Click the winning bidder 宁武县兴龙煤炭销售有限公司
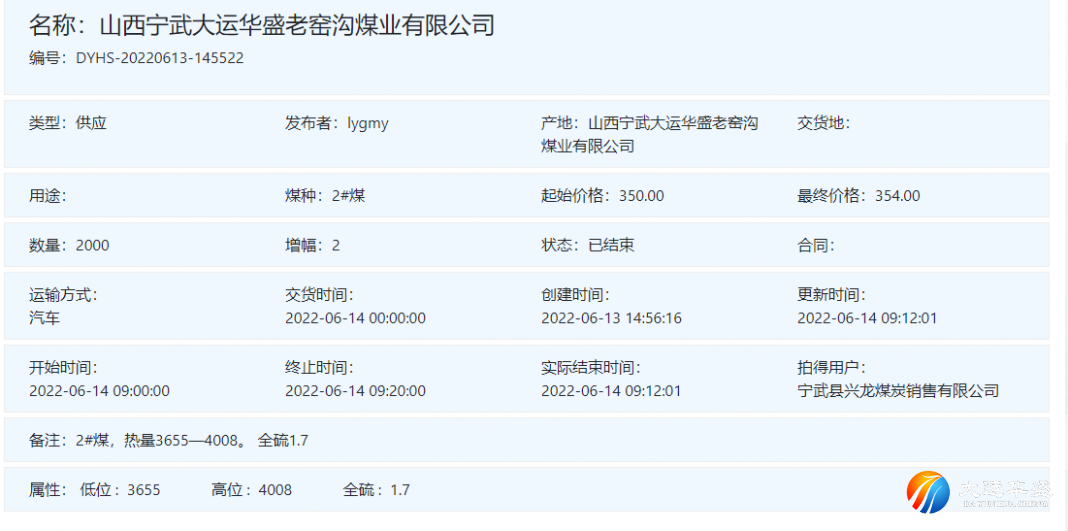Image resolution: width=1068 pixels, height=531 pixels. pos(898,391)
